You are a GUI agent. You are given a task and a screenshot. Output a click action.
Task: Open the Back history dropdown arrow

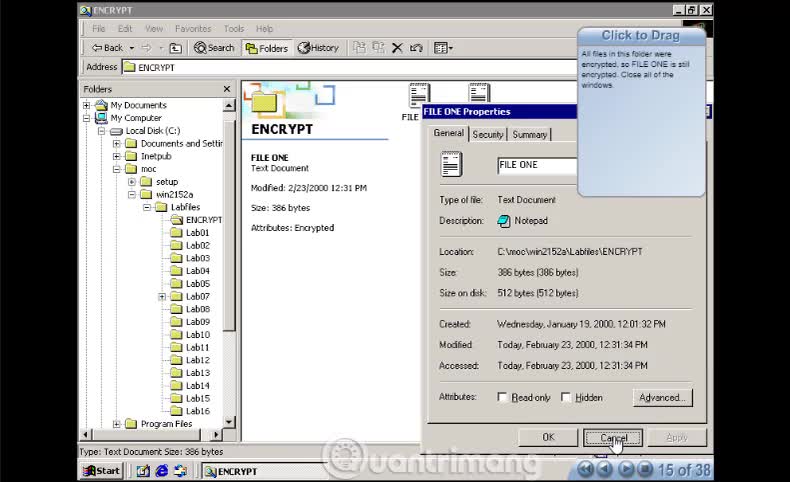[131, 48]
